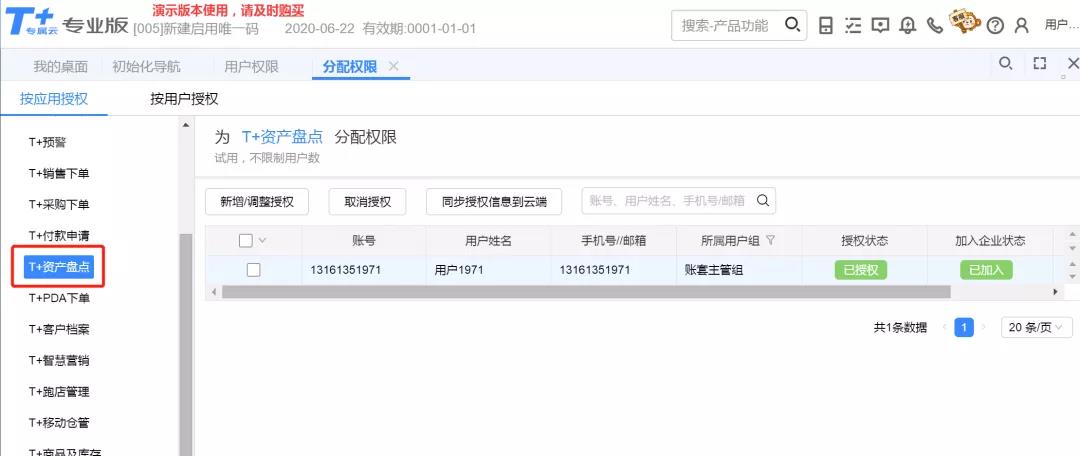Click the horizontal scrollbar under the table
The height and width of the screenshot is (456, 1080).
585,292
